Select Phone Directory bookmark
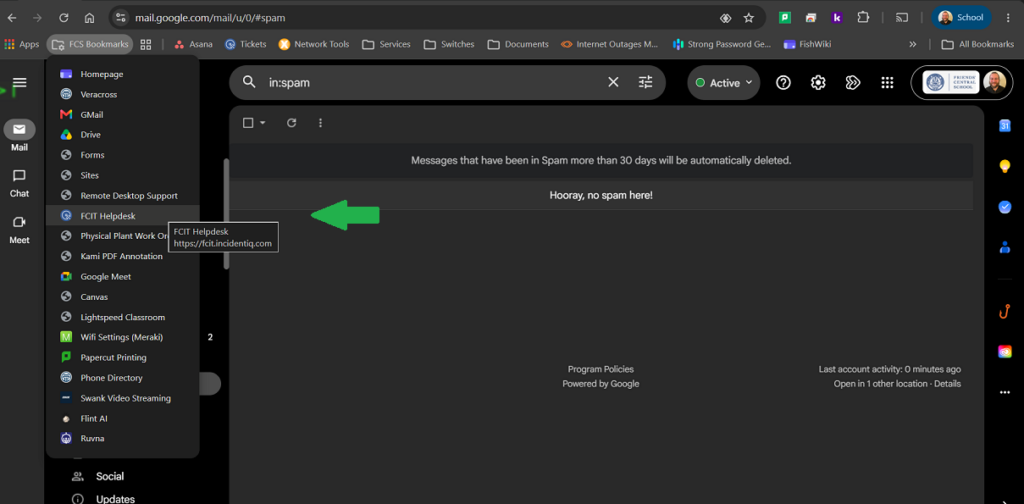 tap(123, 378)
